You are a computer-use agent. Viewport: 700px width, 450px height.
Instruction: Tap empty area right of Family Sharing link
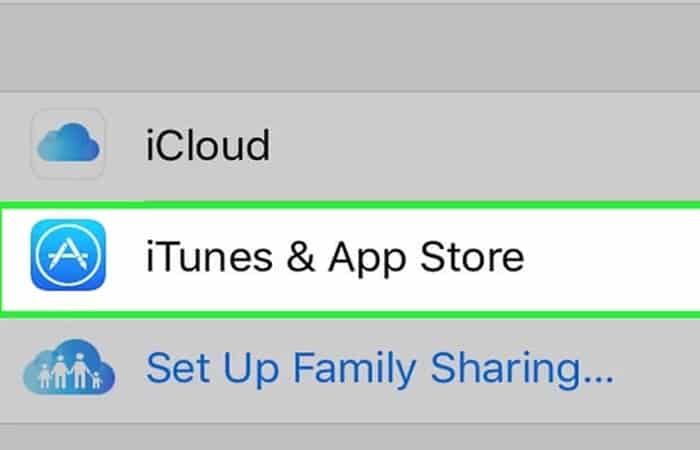[658, 371]
